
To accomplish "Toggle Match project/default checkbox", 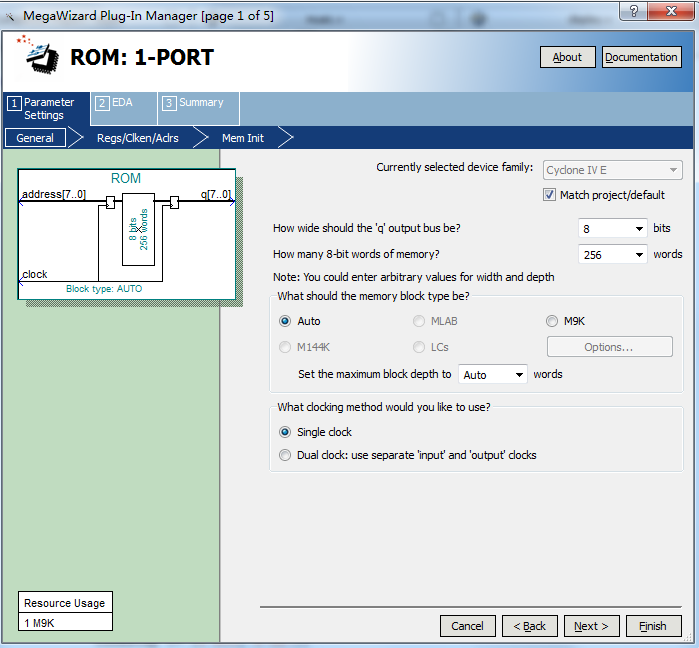I will [549, 195].
